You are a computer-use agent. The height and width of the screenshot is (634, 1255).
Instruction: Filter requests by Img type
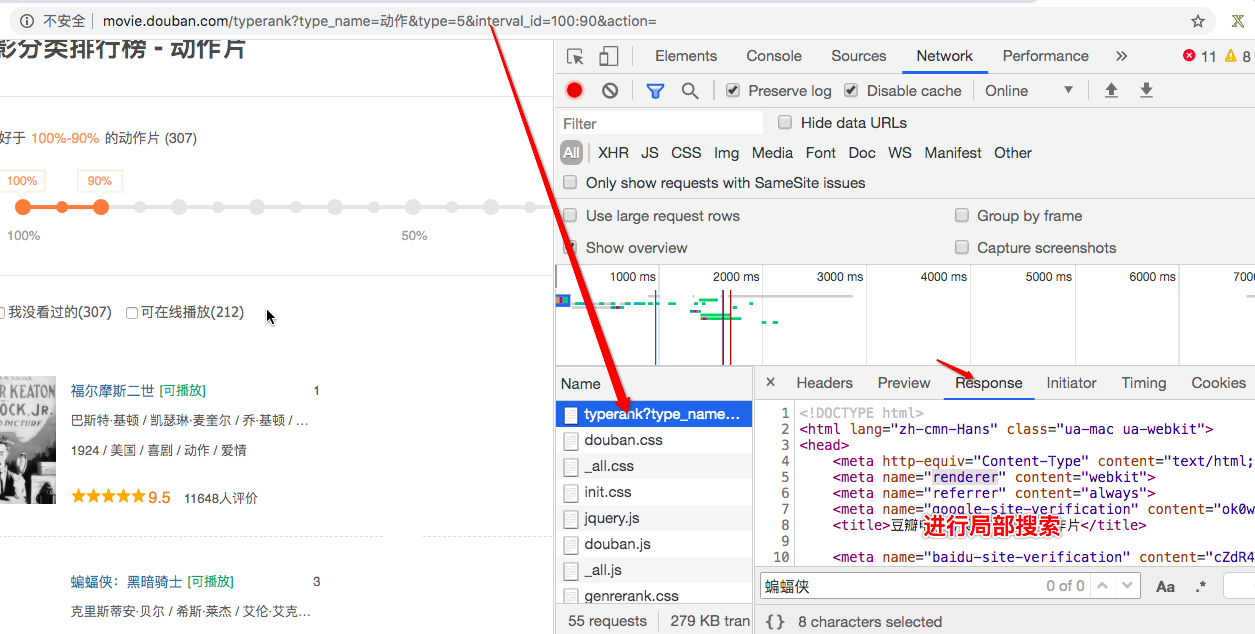727,152
